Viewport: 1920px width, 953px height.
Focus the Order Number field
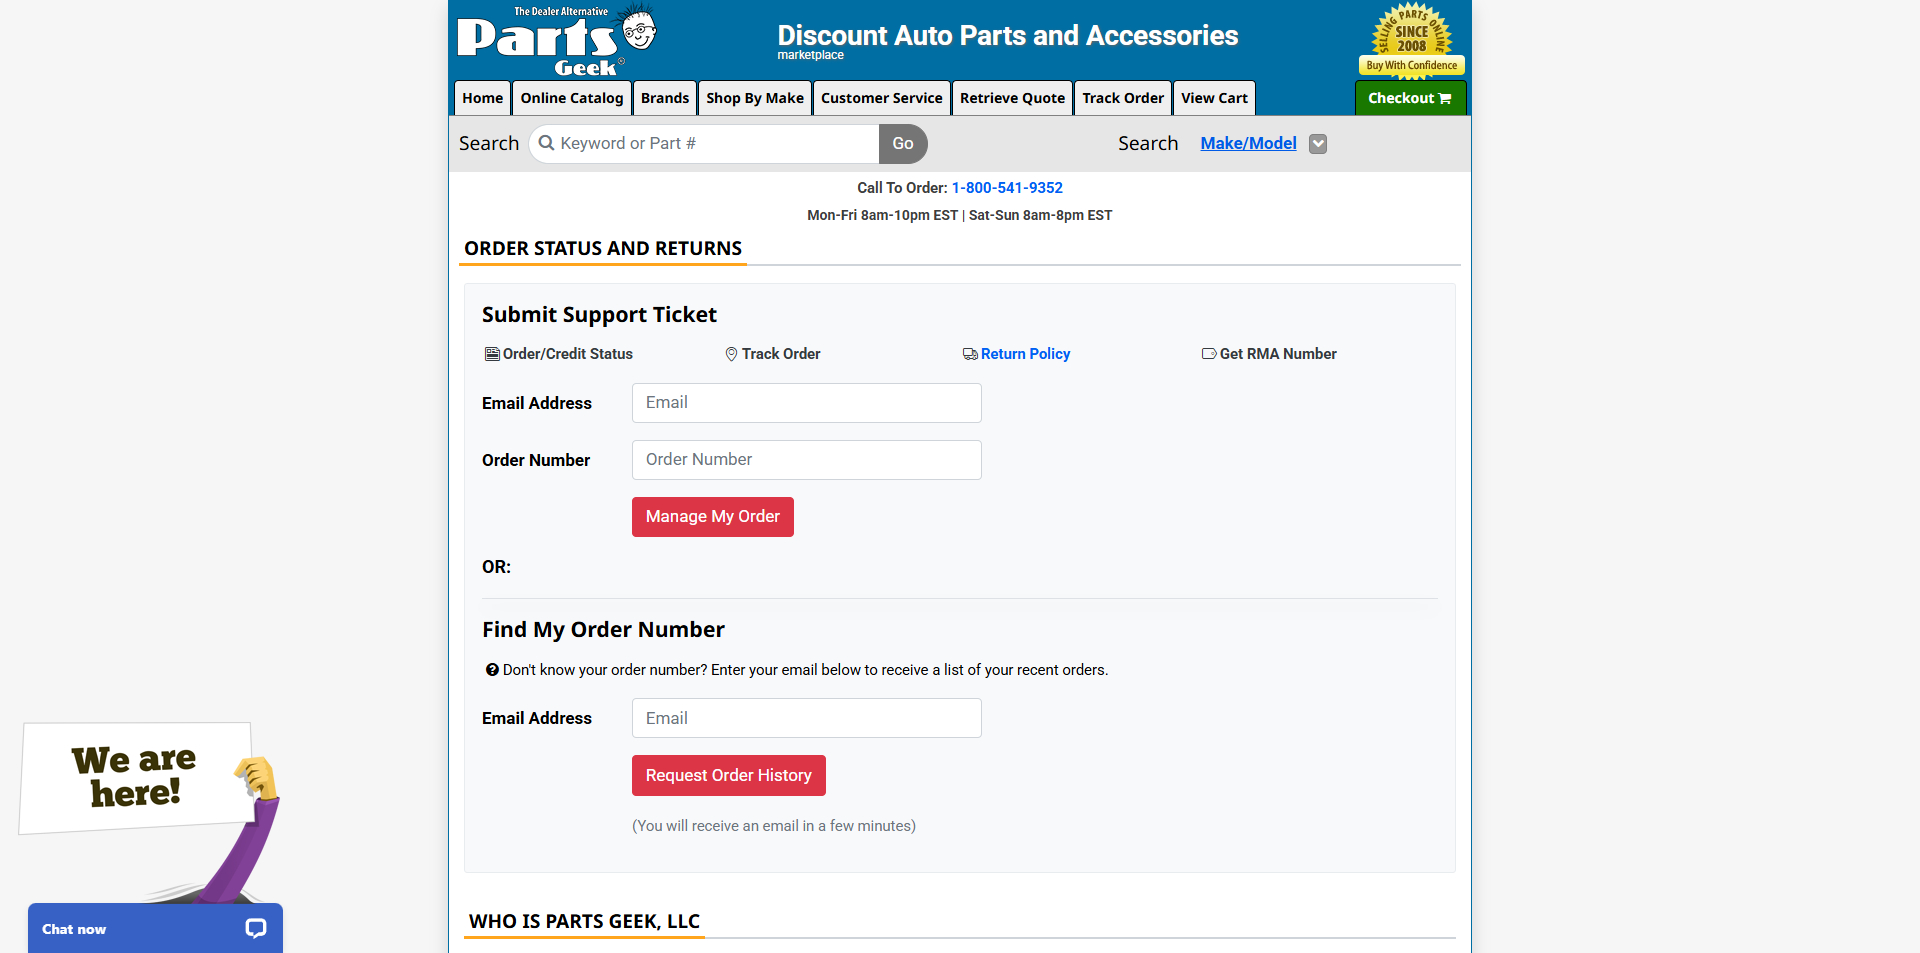coord(807,460)
